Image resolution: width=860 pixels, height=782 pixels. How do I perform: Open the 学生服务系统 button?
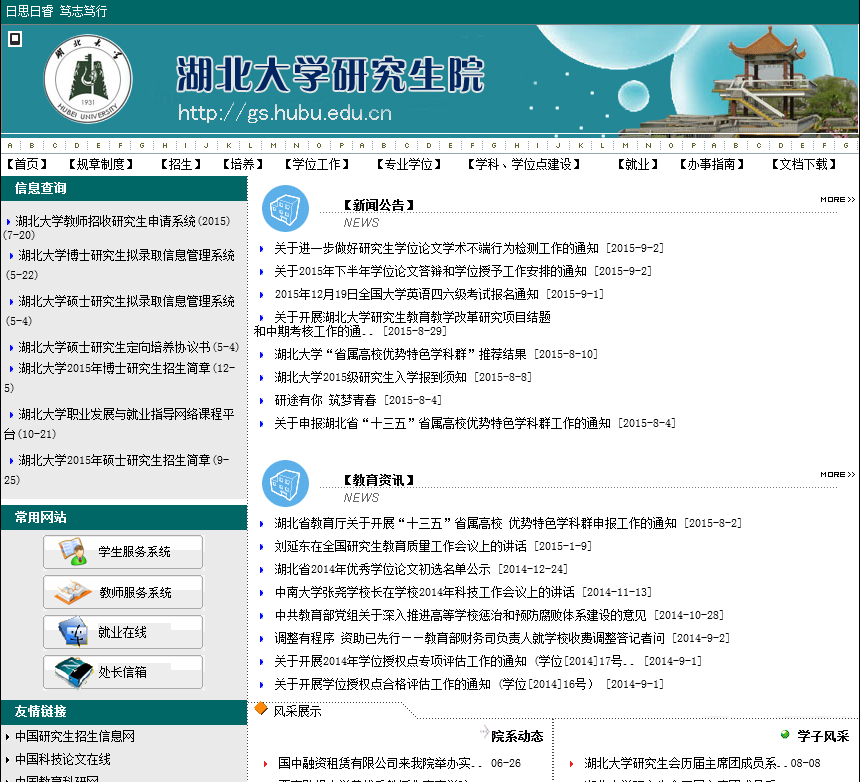point(123,552)
